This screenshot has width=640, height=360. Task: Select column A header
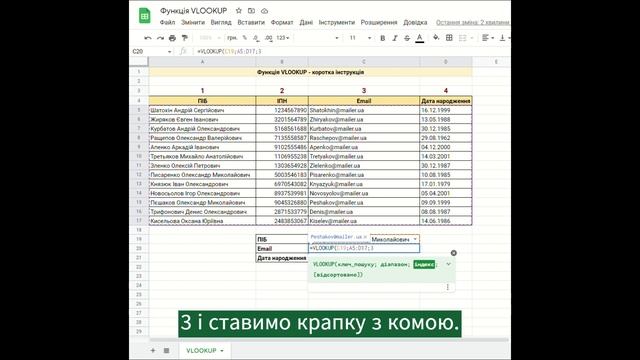202,62
